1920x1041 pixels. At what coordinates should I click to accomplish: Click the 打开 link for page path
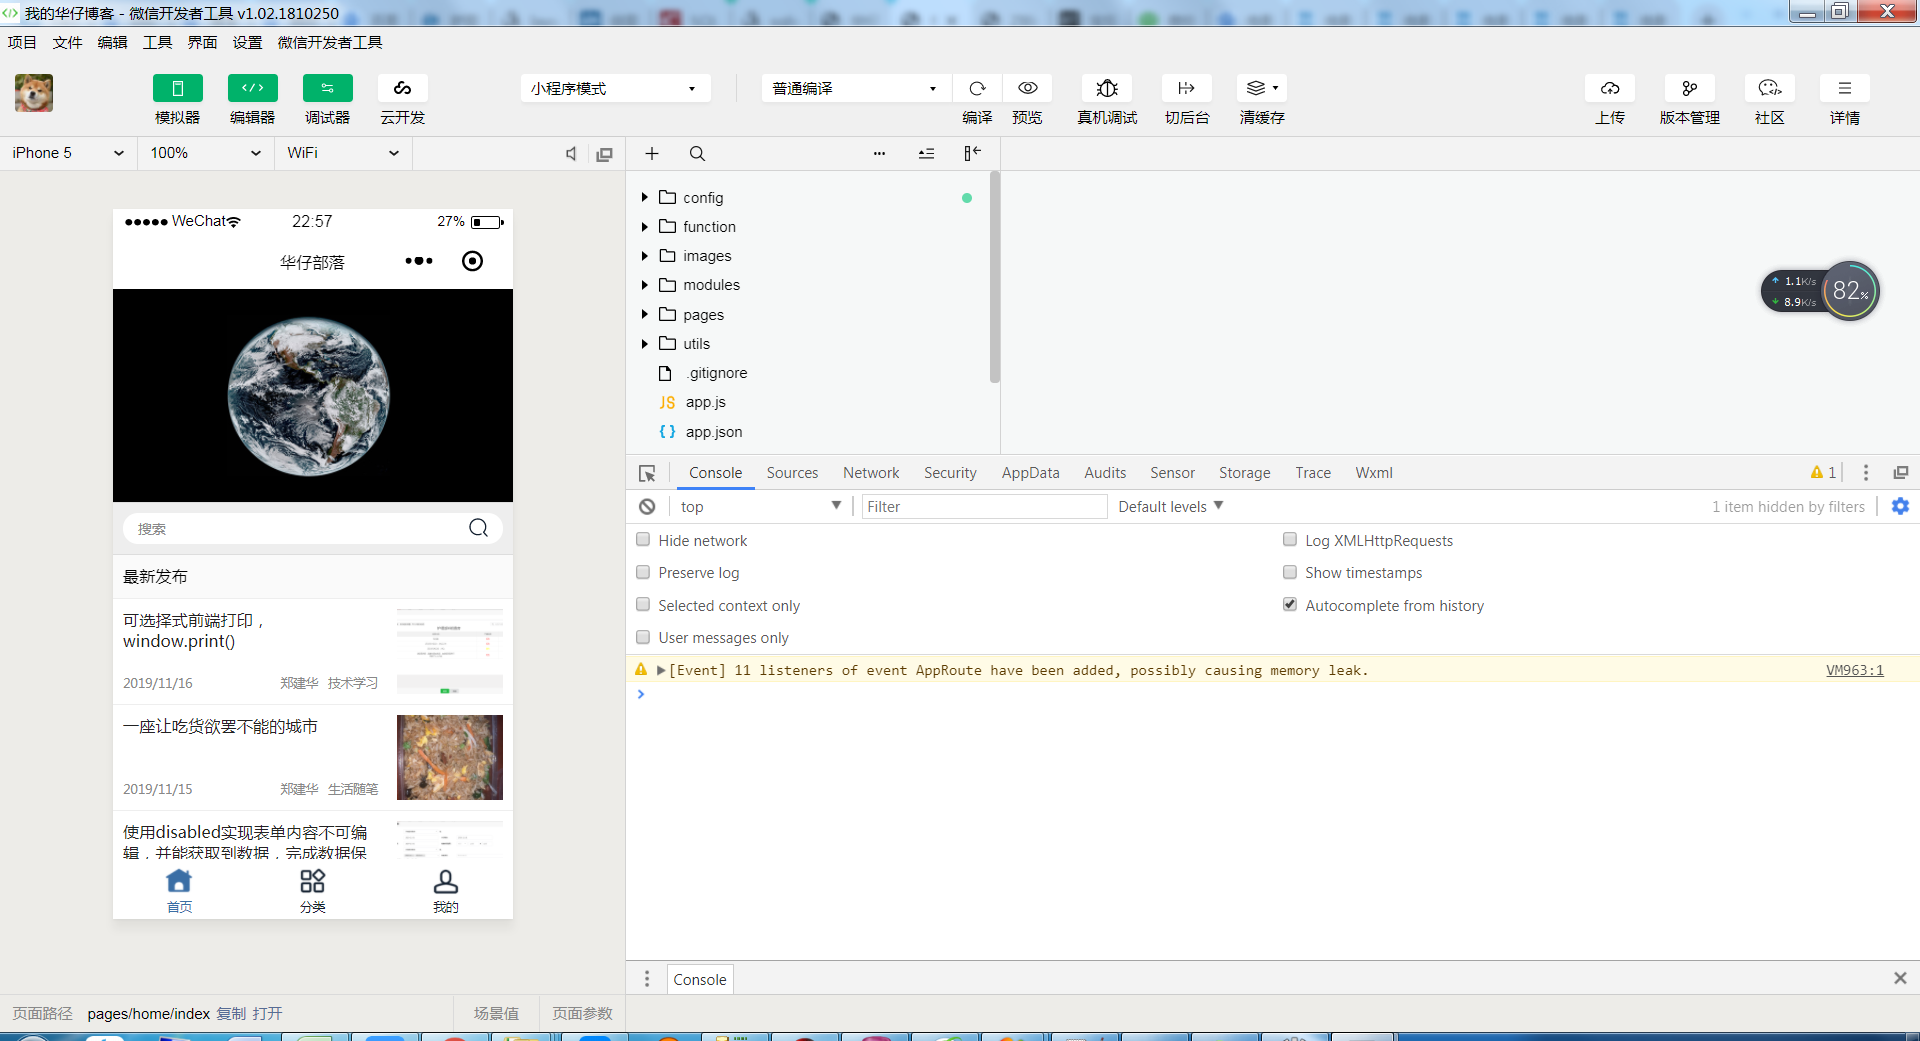(267, 1014)
